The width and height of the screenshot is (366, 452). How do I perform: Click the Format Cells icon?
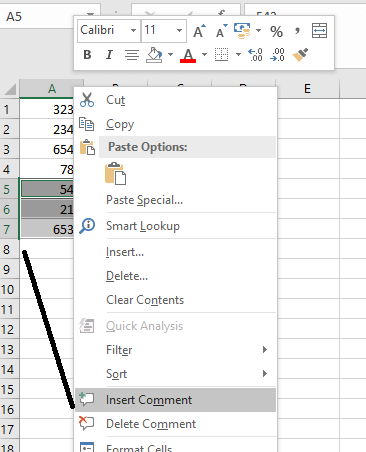(87, 447)
